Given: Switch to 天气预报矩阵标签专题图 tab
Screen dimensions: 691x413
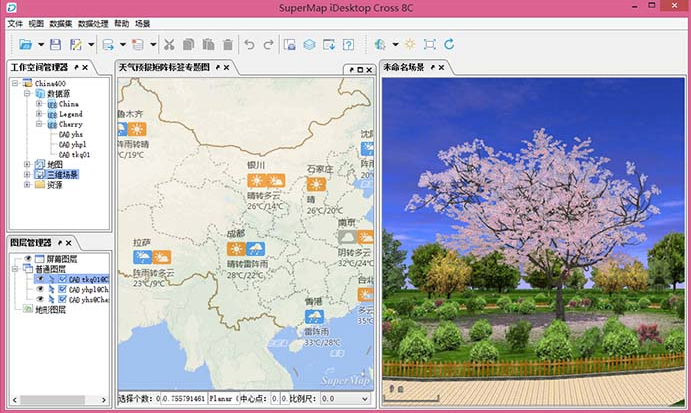Looking at the screenshot, I should click(x=164, y=67).
